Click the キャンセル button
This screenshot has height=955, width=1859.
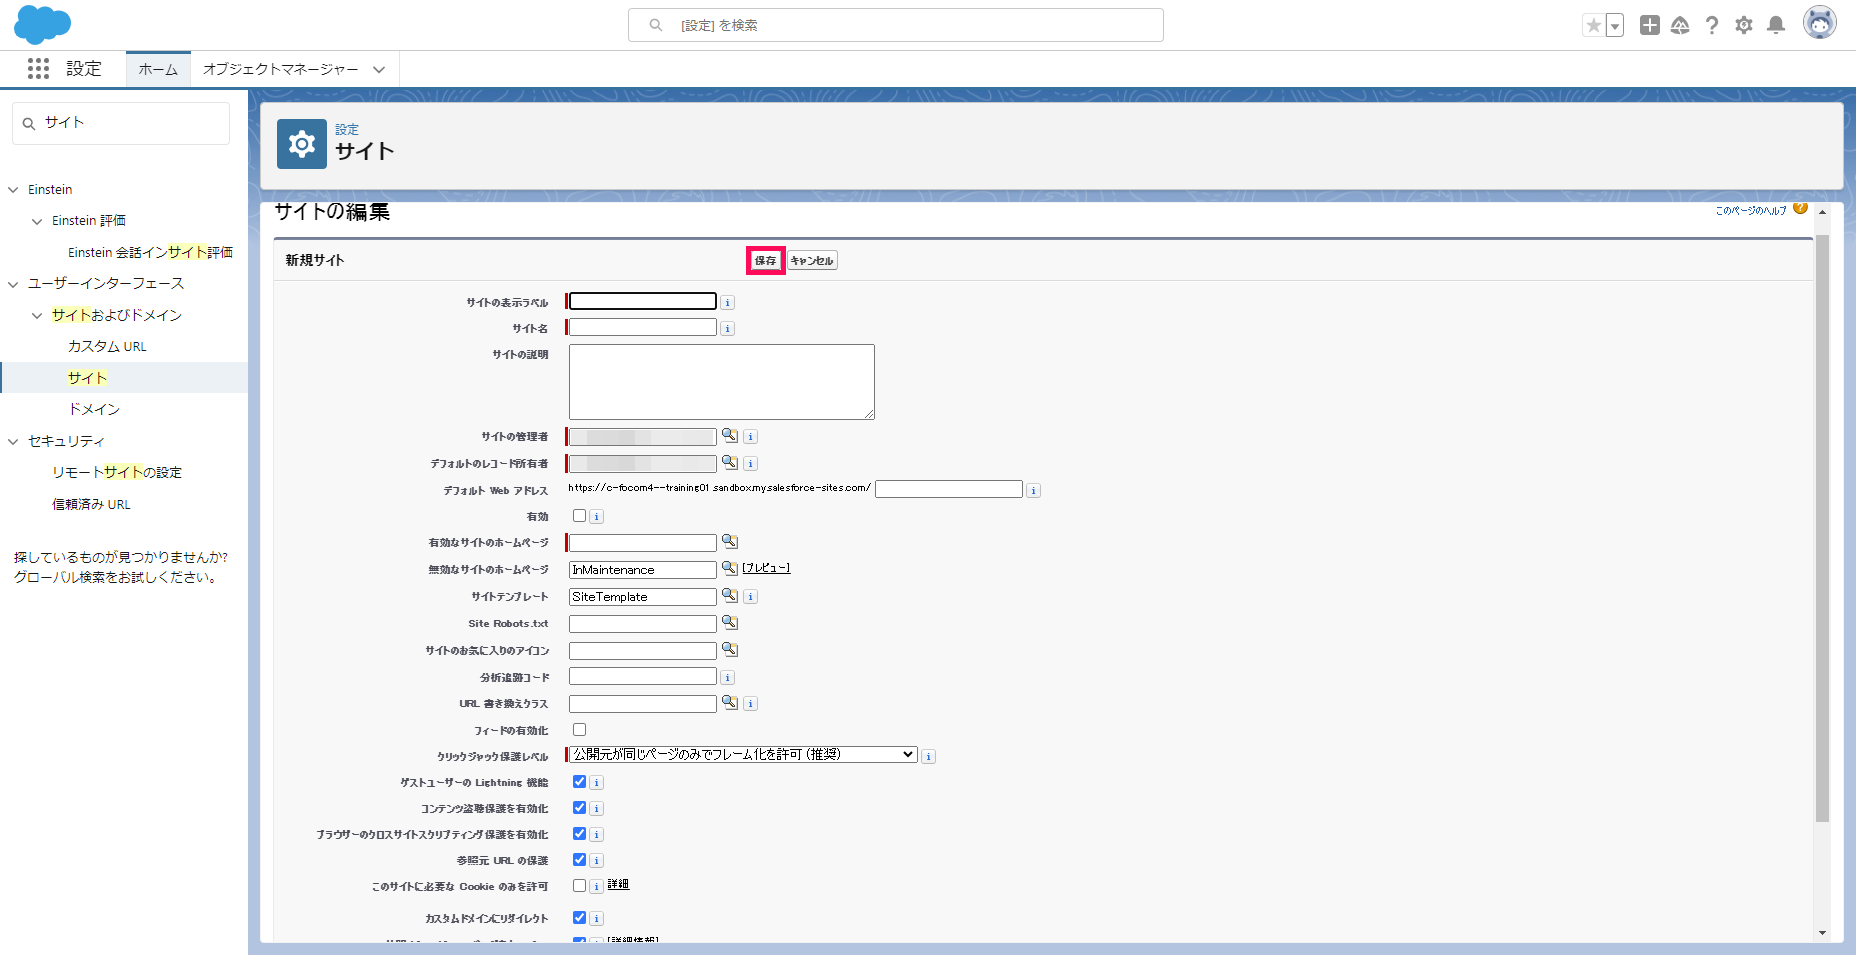812,261
